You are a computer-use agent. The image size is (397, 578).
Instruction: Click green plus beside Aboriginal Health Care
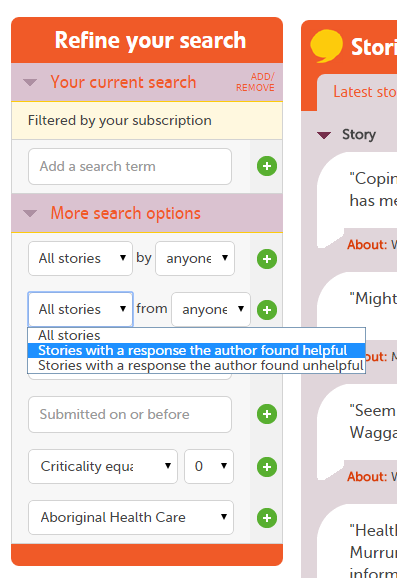point(267,518)
